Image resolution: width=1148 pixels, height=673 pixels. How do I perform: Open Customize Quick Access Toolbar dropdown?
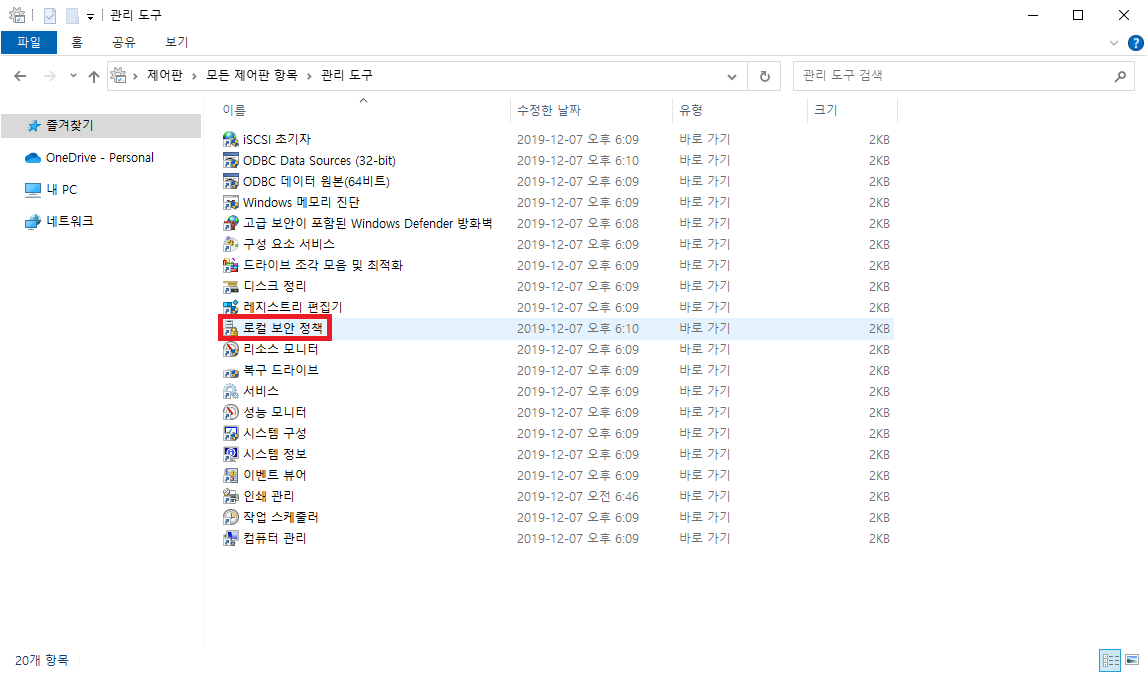coord(90,16)
